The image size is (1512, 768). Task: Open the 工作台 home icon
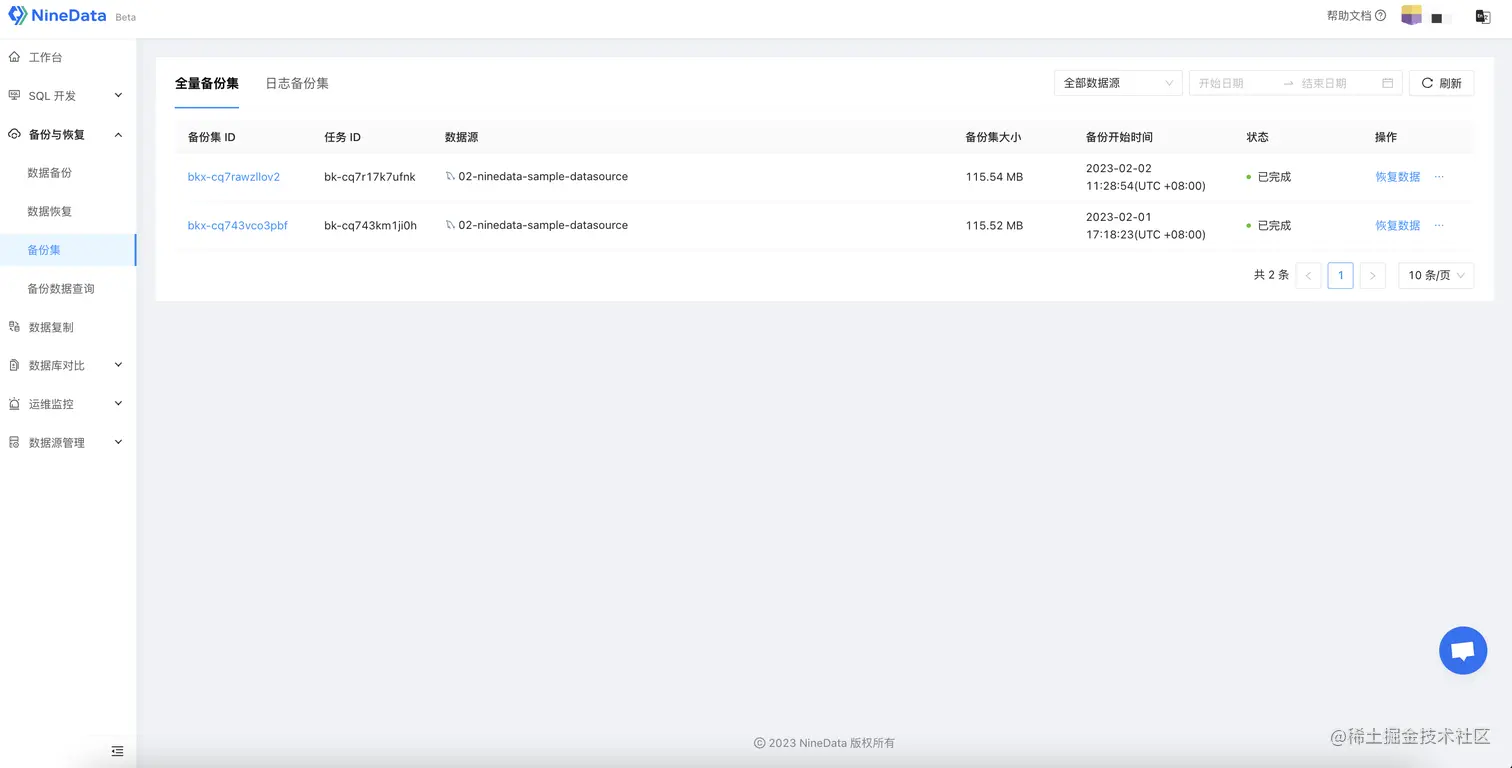14,57
